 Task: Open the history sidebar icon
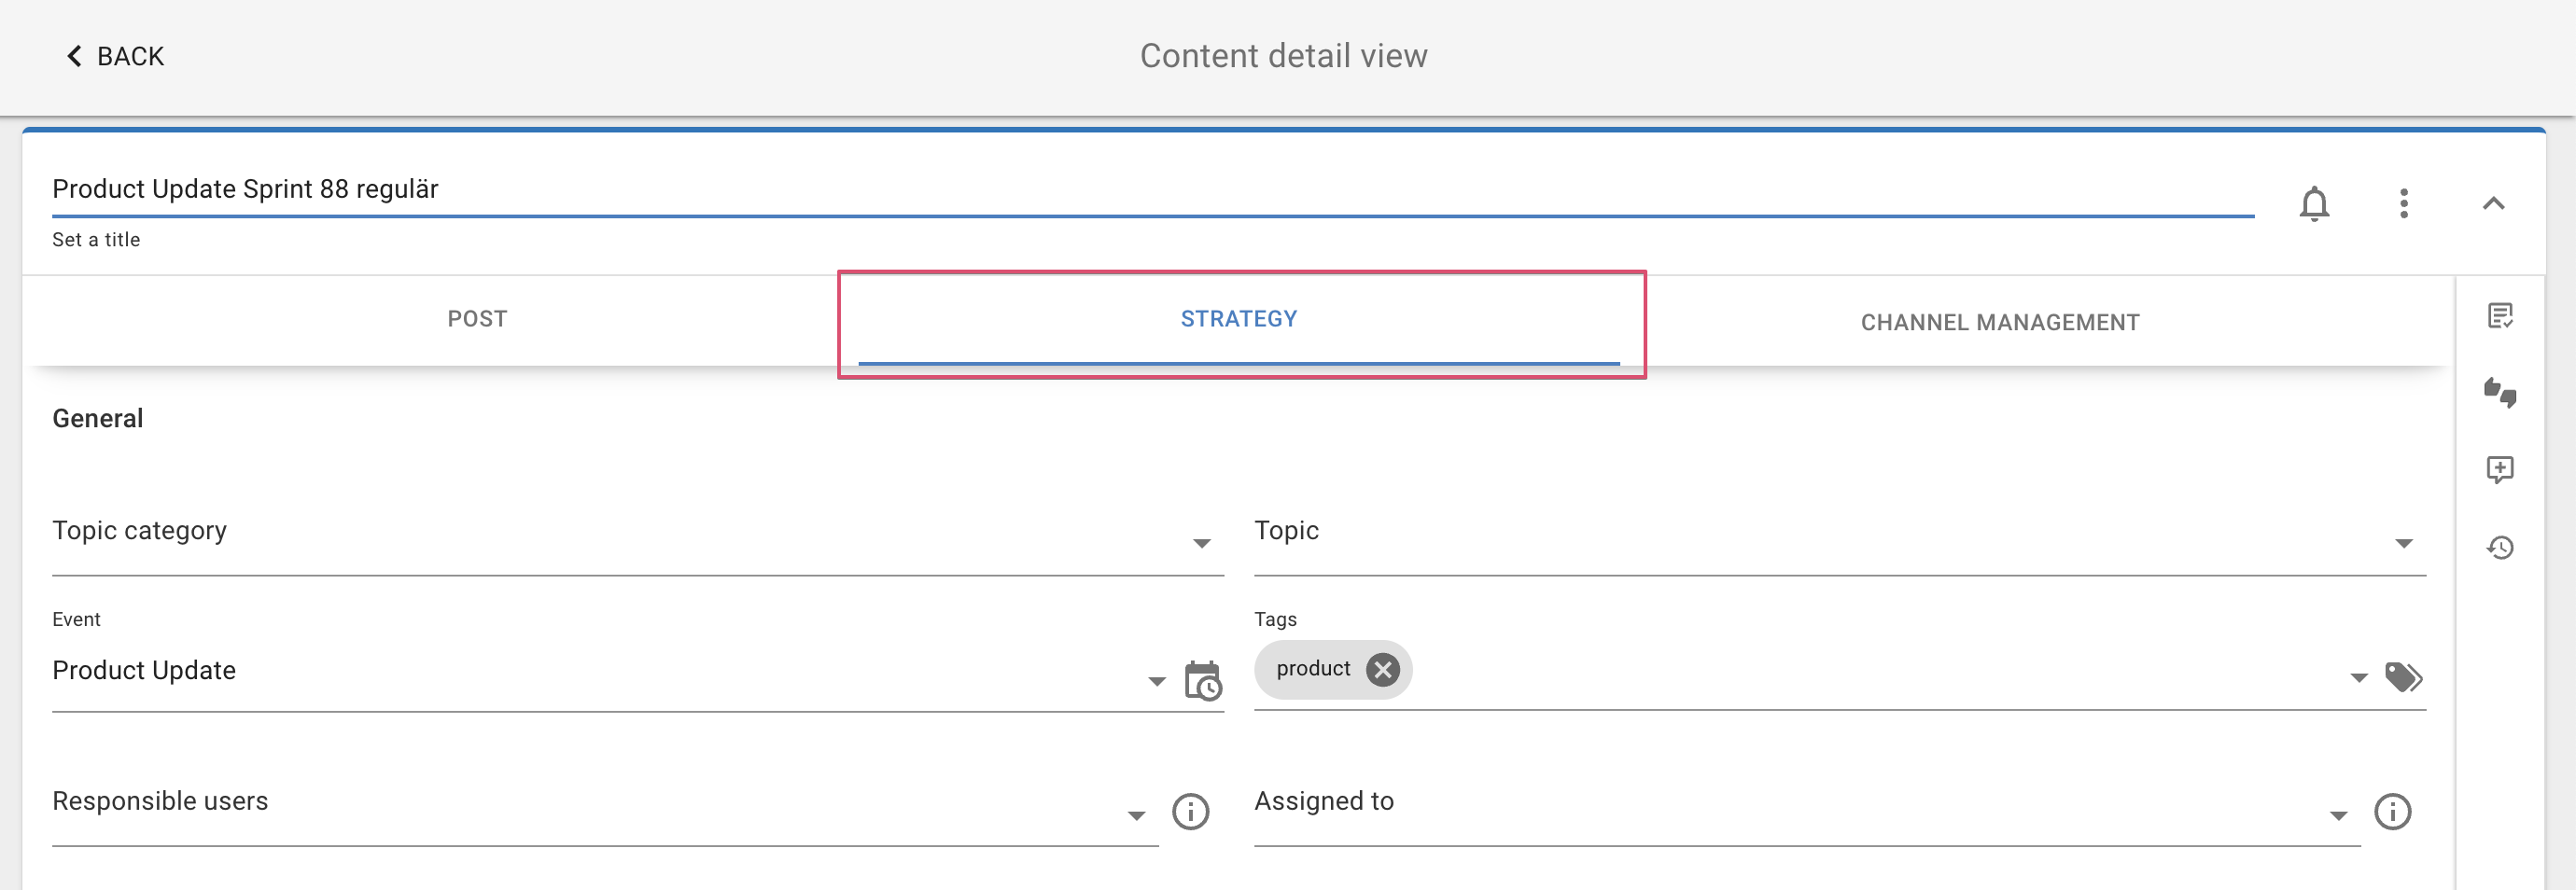tap(2500, 547)
